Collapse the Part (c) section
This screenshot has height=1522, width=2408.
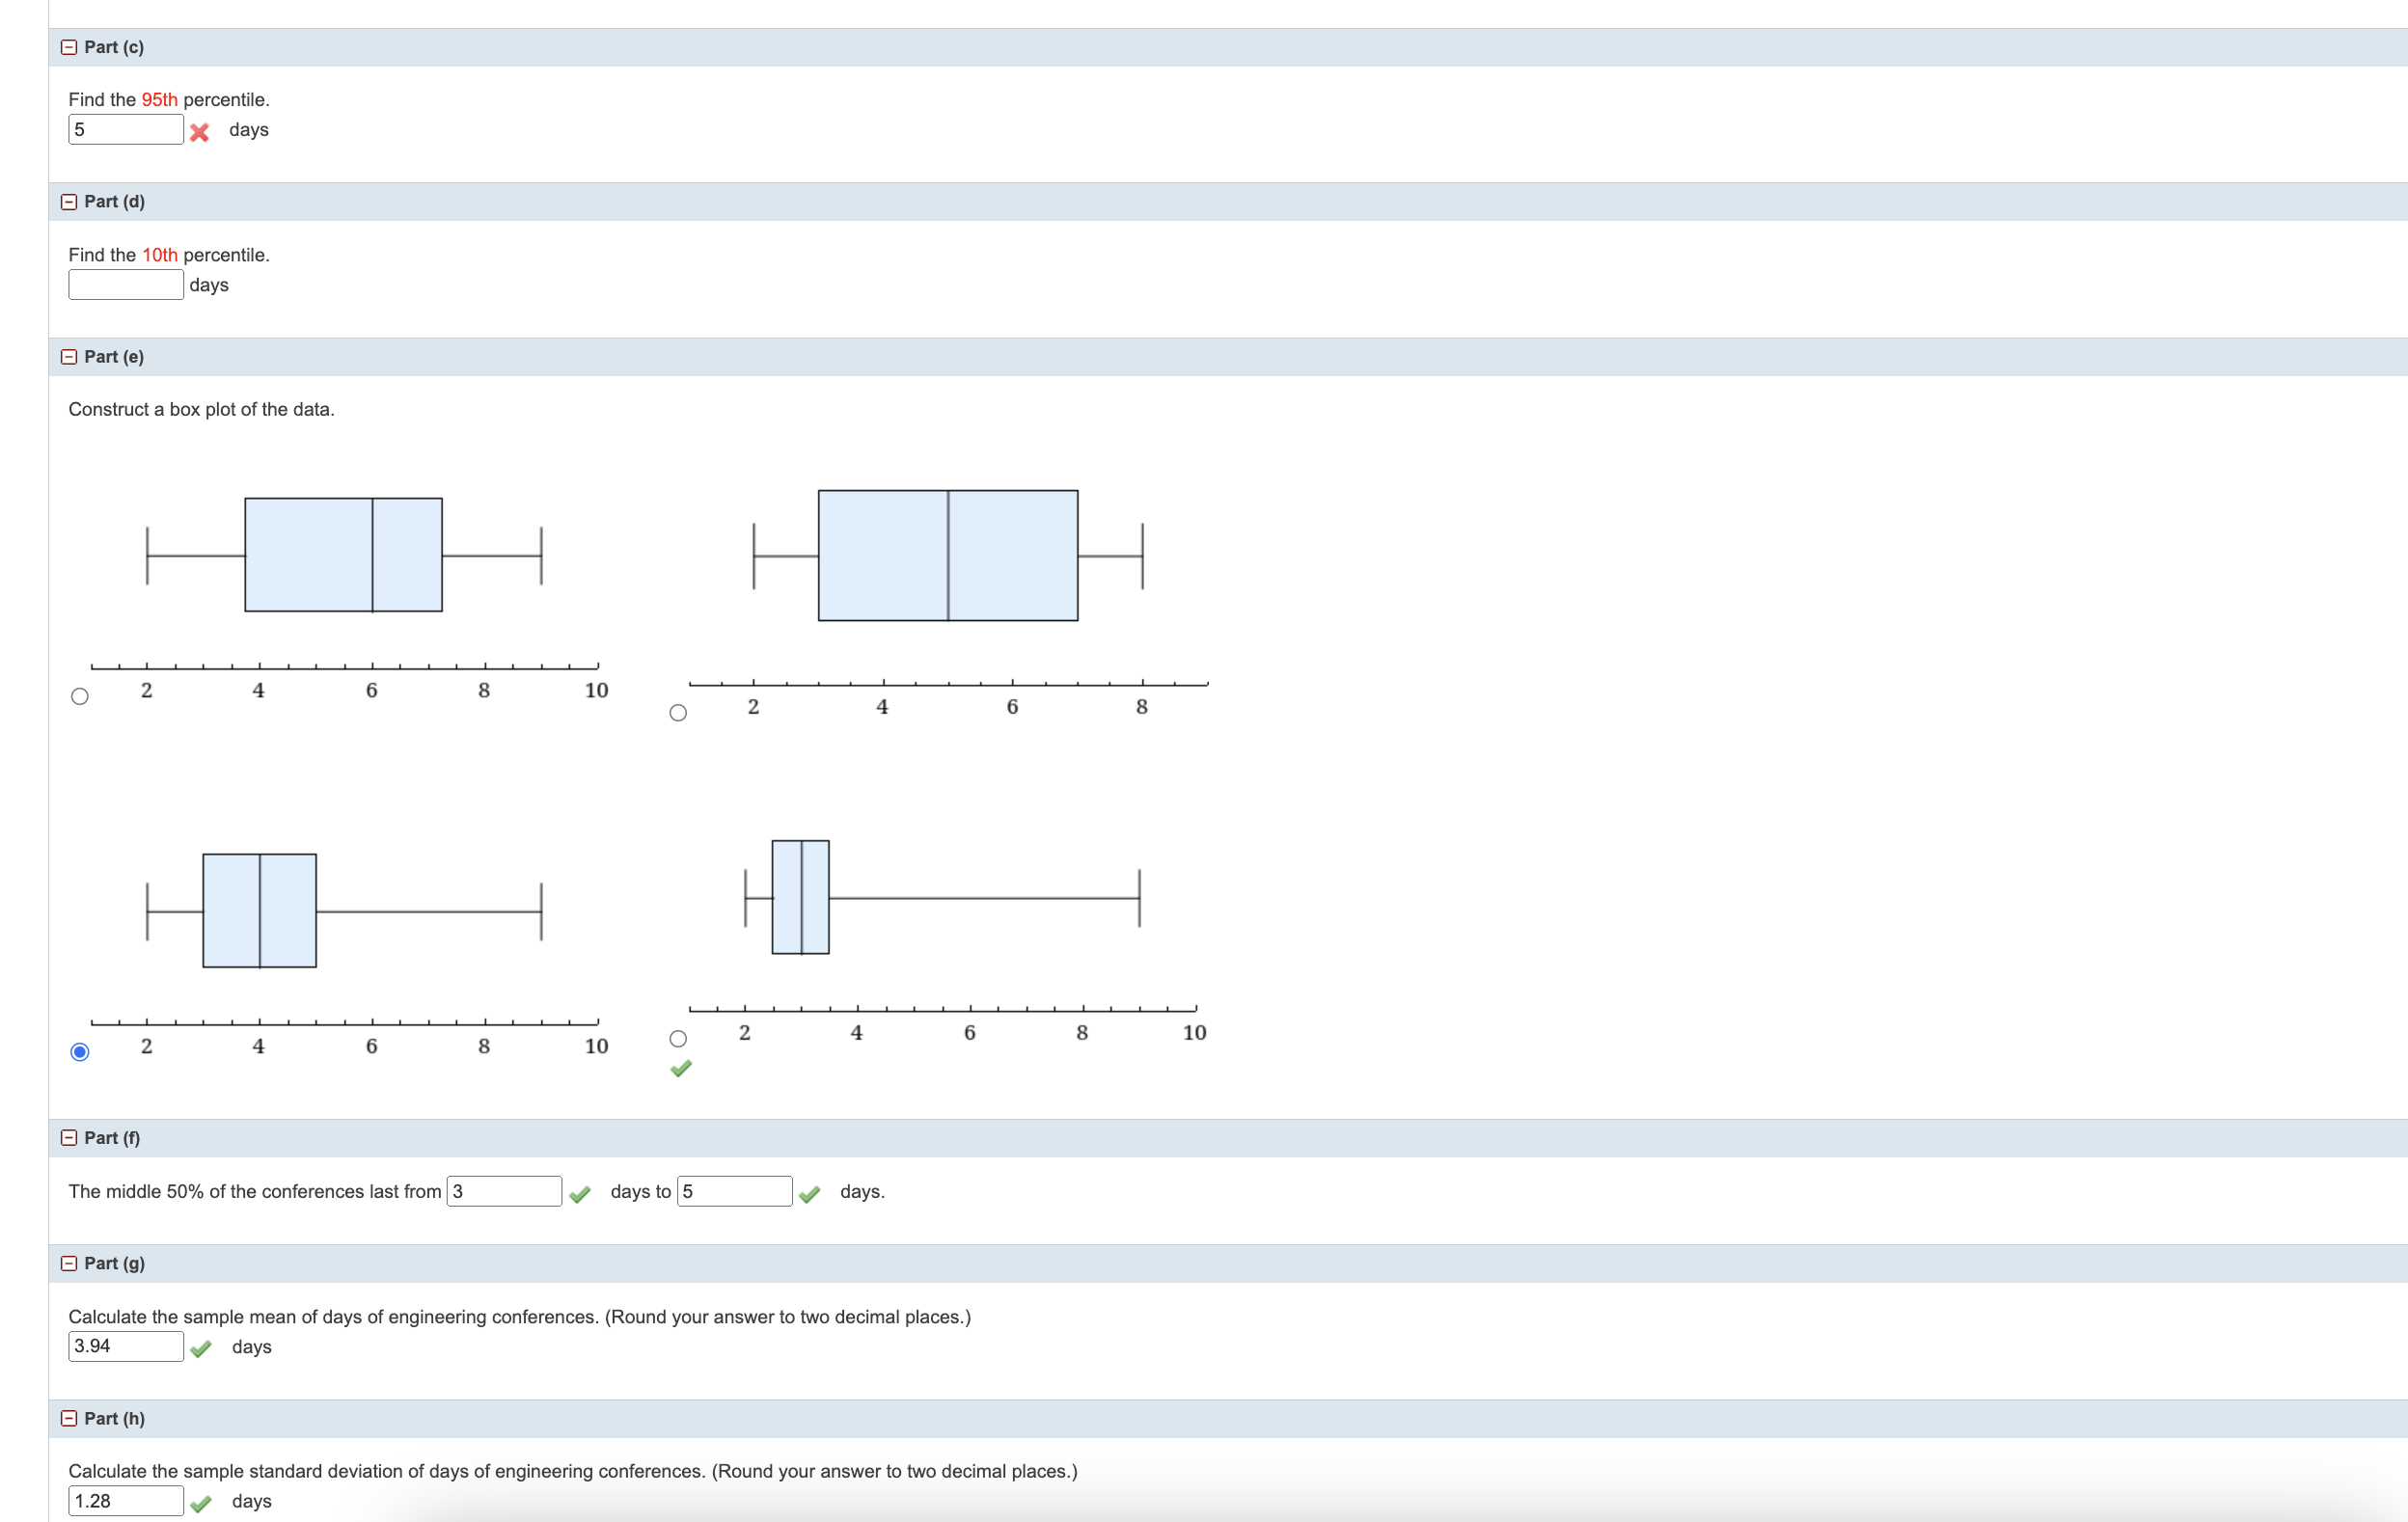[69, 47]
